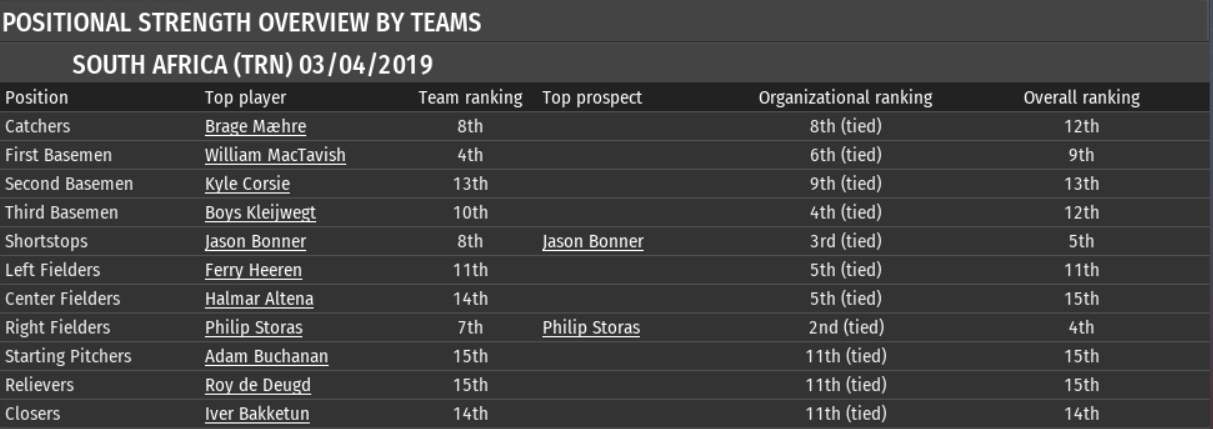This screenshot has height=429, width=1213.
Task: Click the South Africa (TRN) section heading
Action: point(252,66)
